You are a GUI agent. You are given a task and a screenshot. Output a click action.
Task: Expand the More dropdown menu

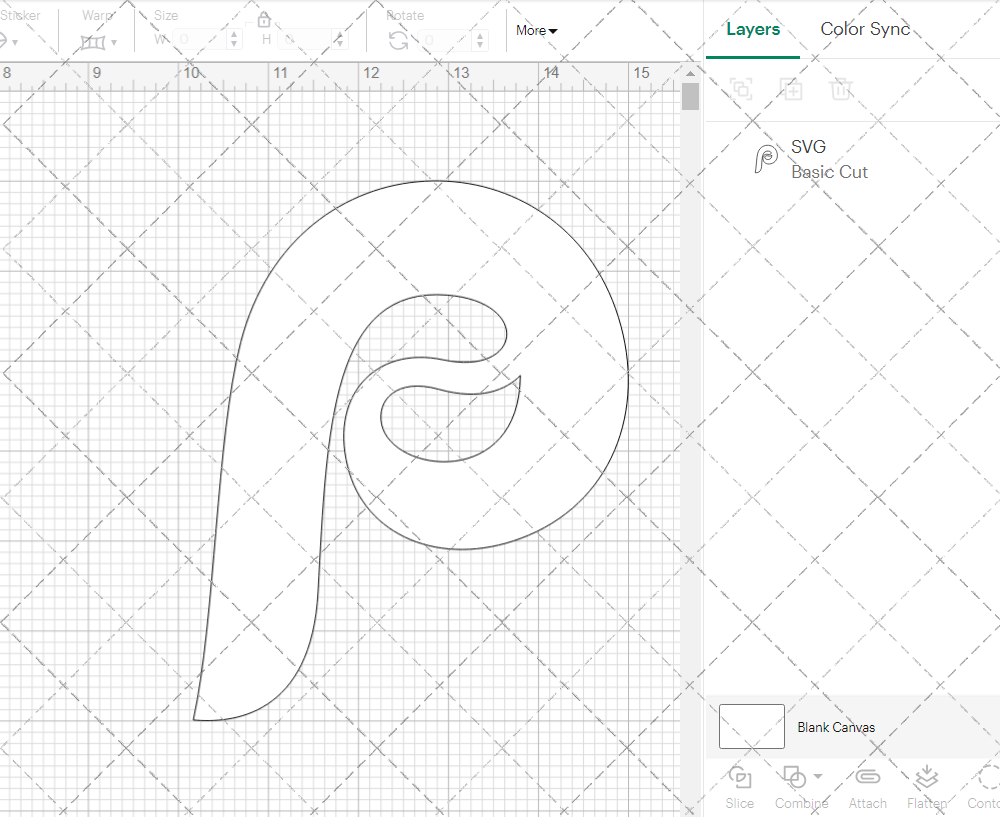tap(537, 31)
